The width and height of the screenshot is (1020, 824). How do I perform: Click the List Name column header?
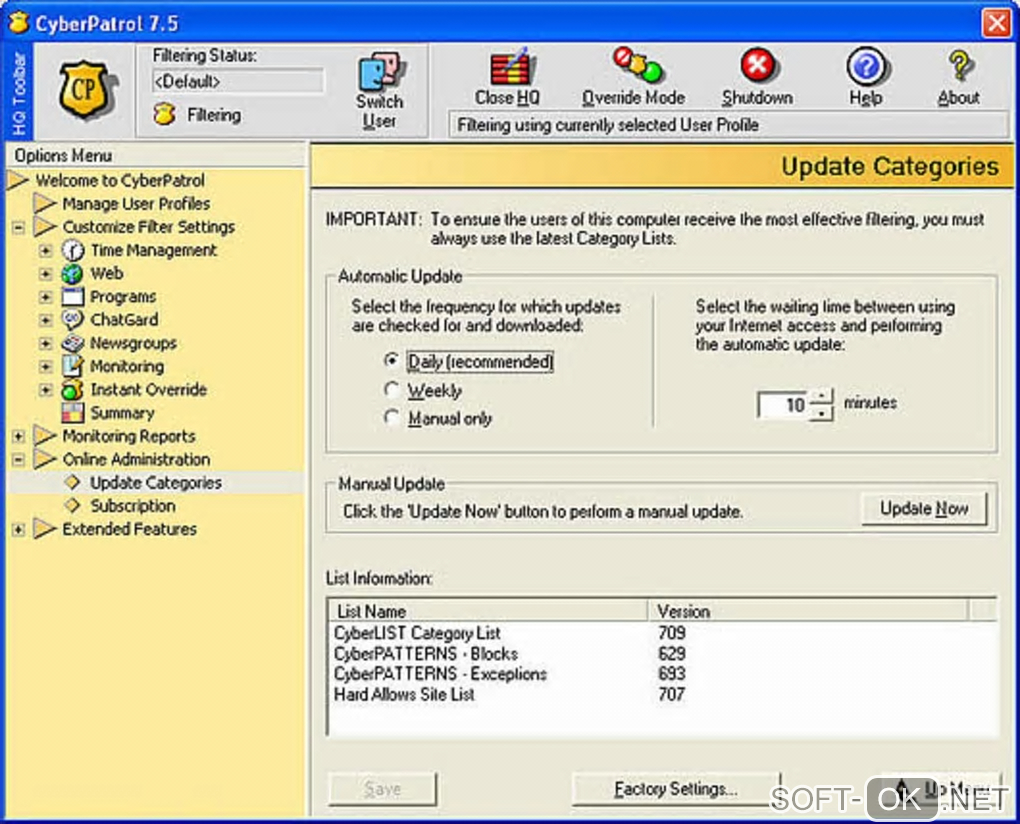tap(488, 611)
